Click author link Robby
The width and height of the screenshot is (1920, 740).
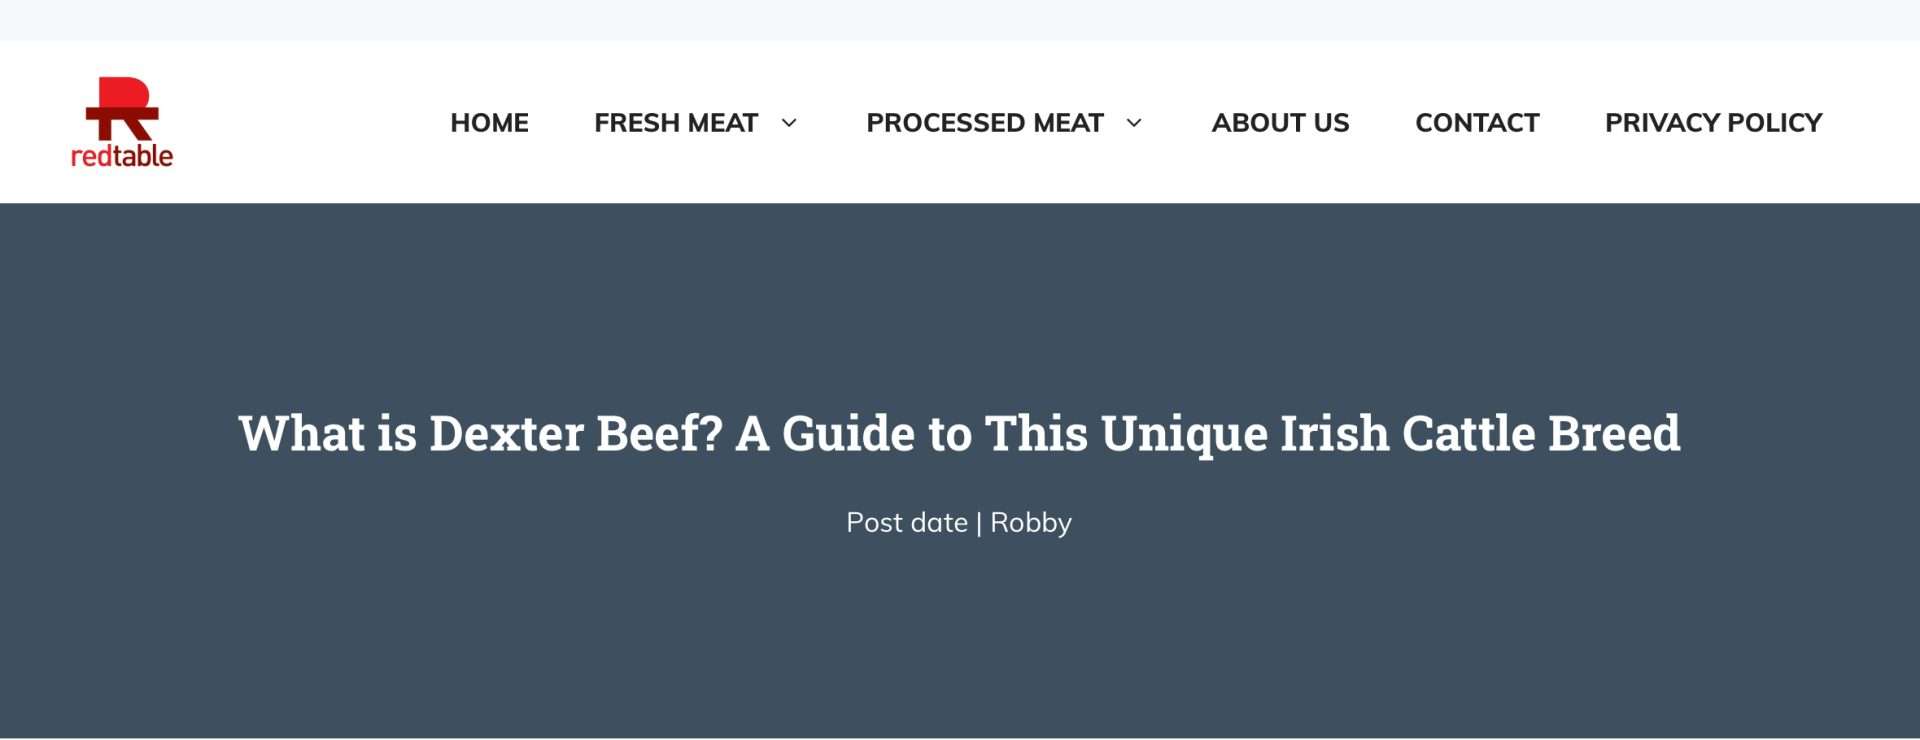click(x=1030, y=521)
